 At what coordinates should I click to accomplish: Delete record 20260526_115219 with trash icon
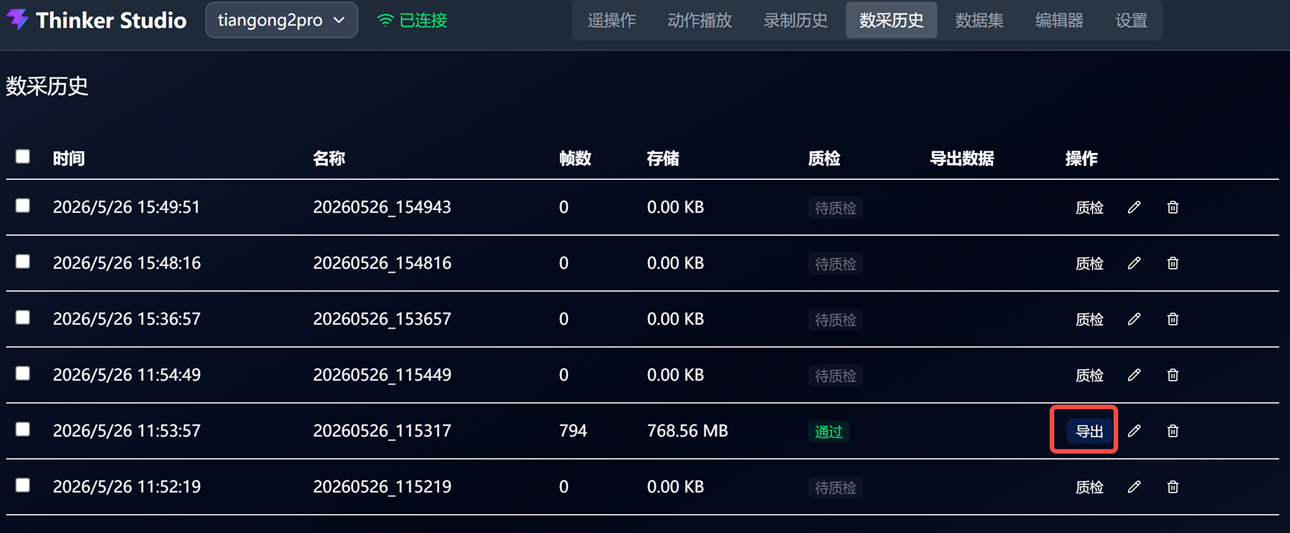click(x=1173, y=487)
